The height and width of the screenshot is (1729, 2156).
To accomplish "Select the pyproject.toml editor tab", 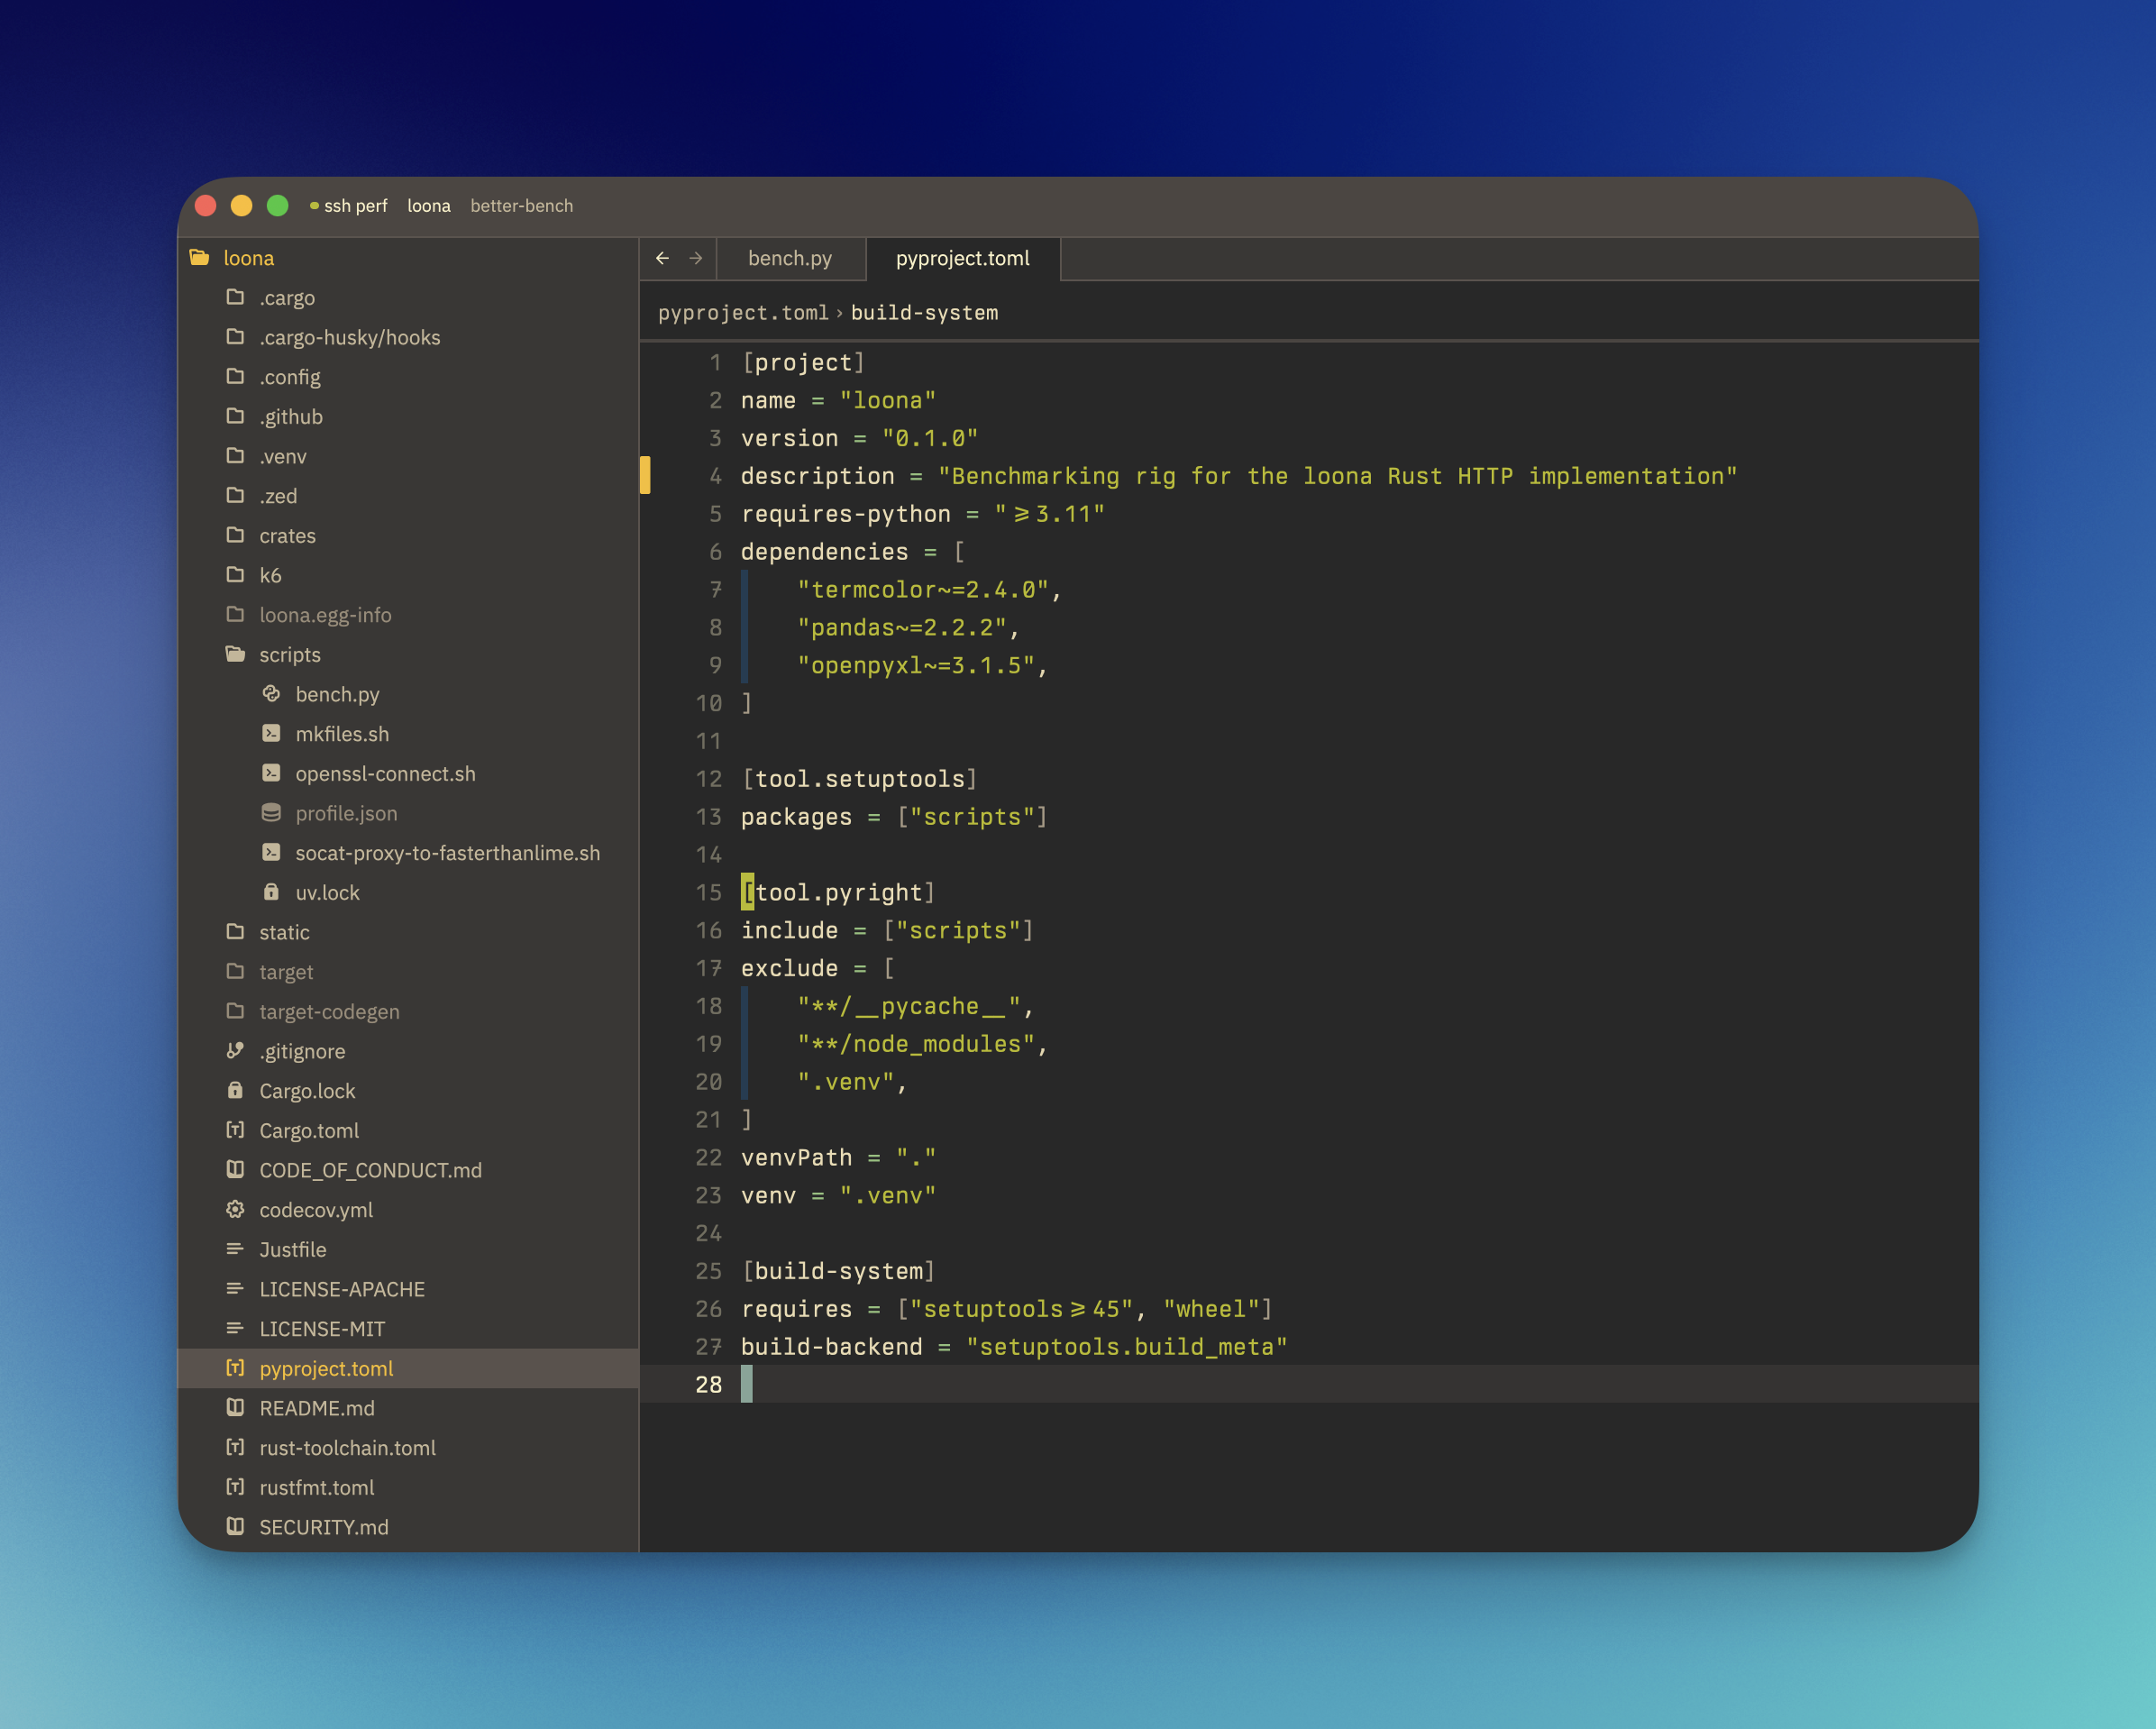I will (962, 258).
